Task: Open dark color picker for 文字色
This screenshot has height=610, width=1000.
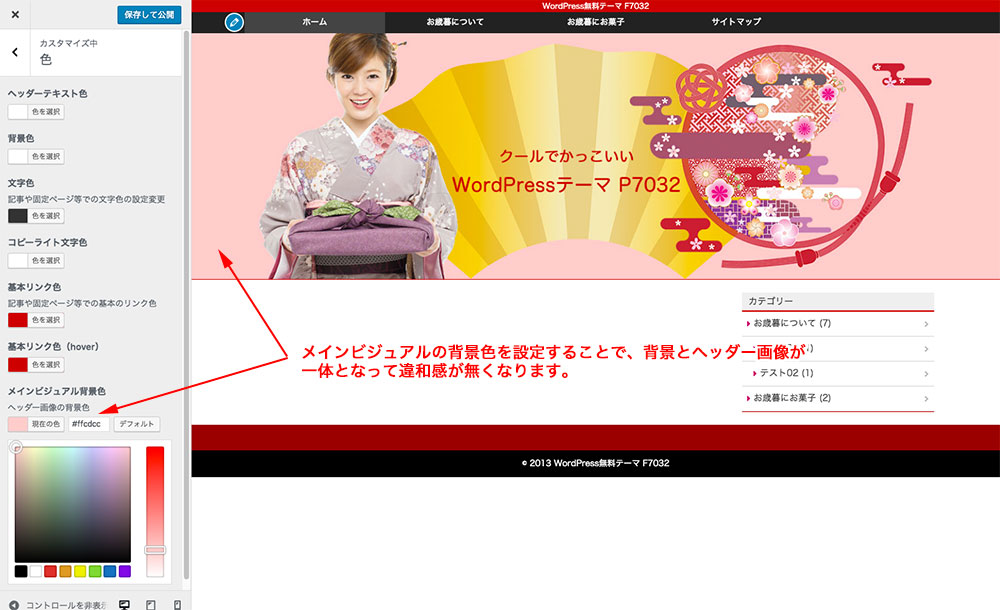Action: coord(36,216)
